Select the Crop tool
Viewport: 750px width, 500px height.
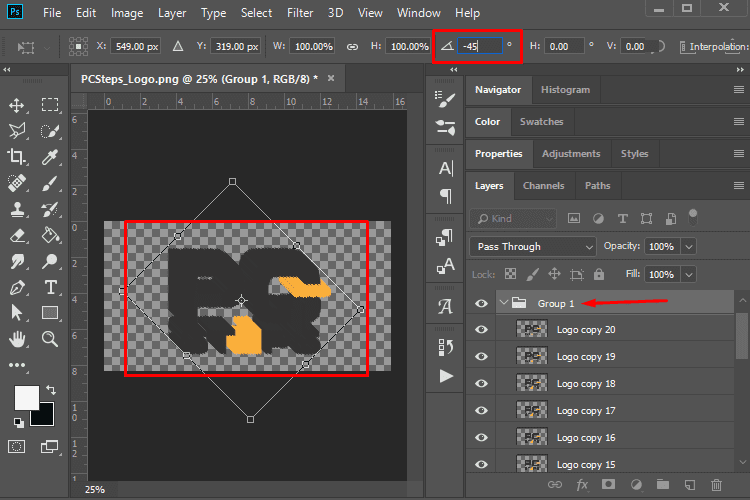17,157
